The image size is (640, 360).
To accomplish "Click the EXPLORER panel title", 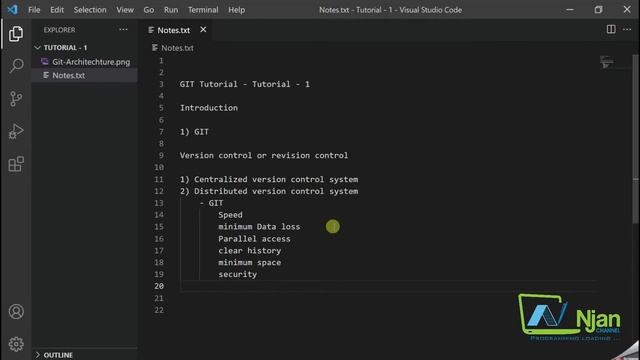I will [x=59, y=30].
